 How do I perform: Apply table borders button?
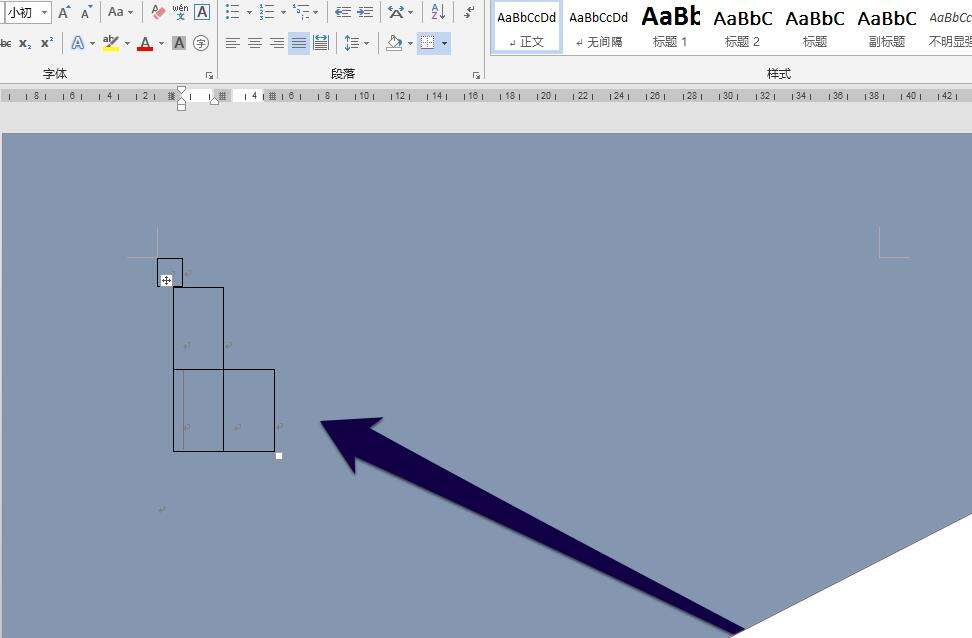pos(428,43)
